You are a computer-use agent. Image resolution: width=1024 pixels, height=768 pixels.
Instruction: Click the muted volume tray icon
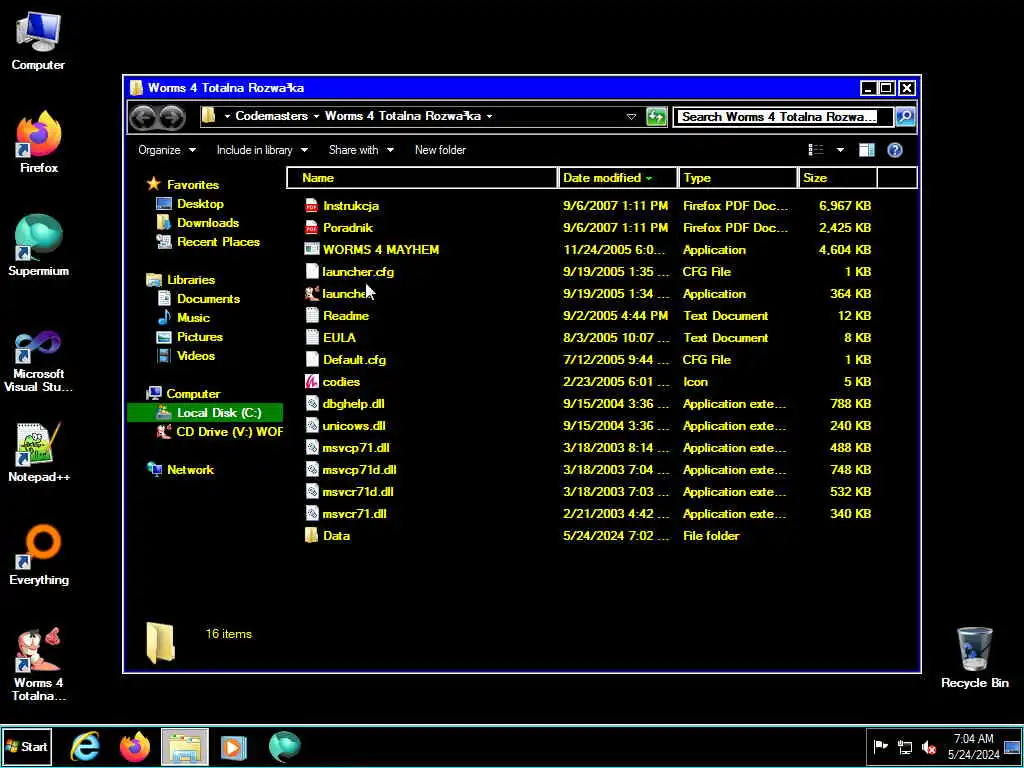[x=929, y=747]
